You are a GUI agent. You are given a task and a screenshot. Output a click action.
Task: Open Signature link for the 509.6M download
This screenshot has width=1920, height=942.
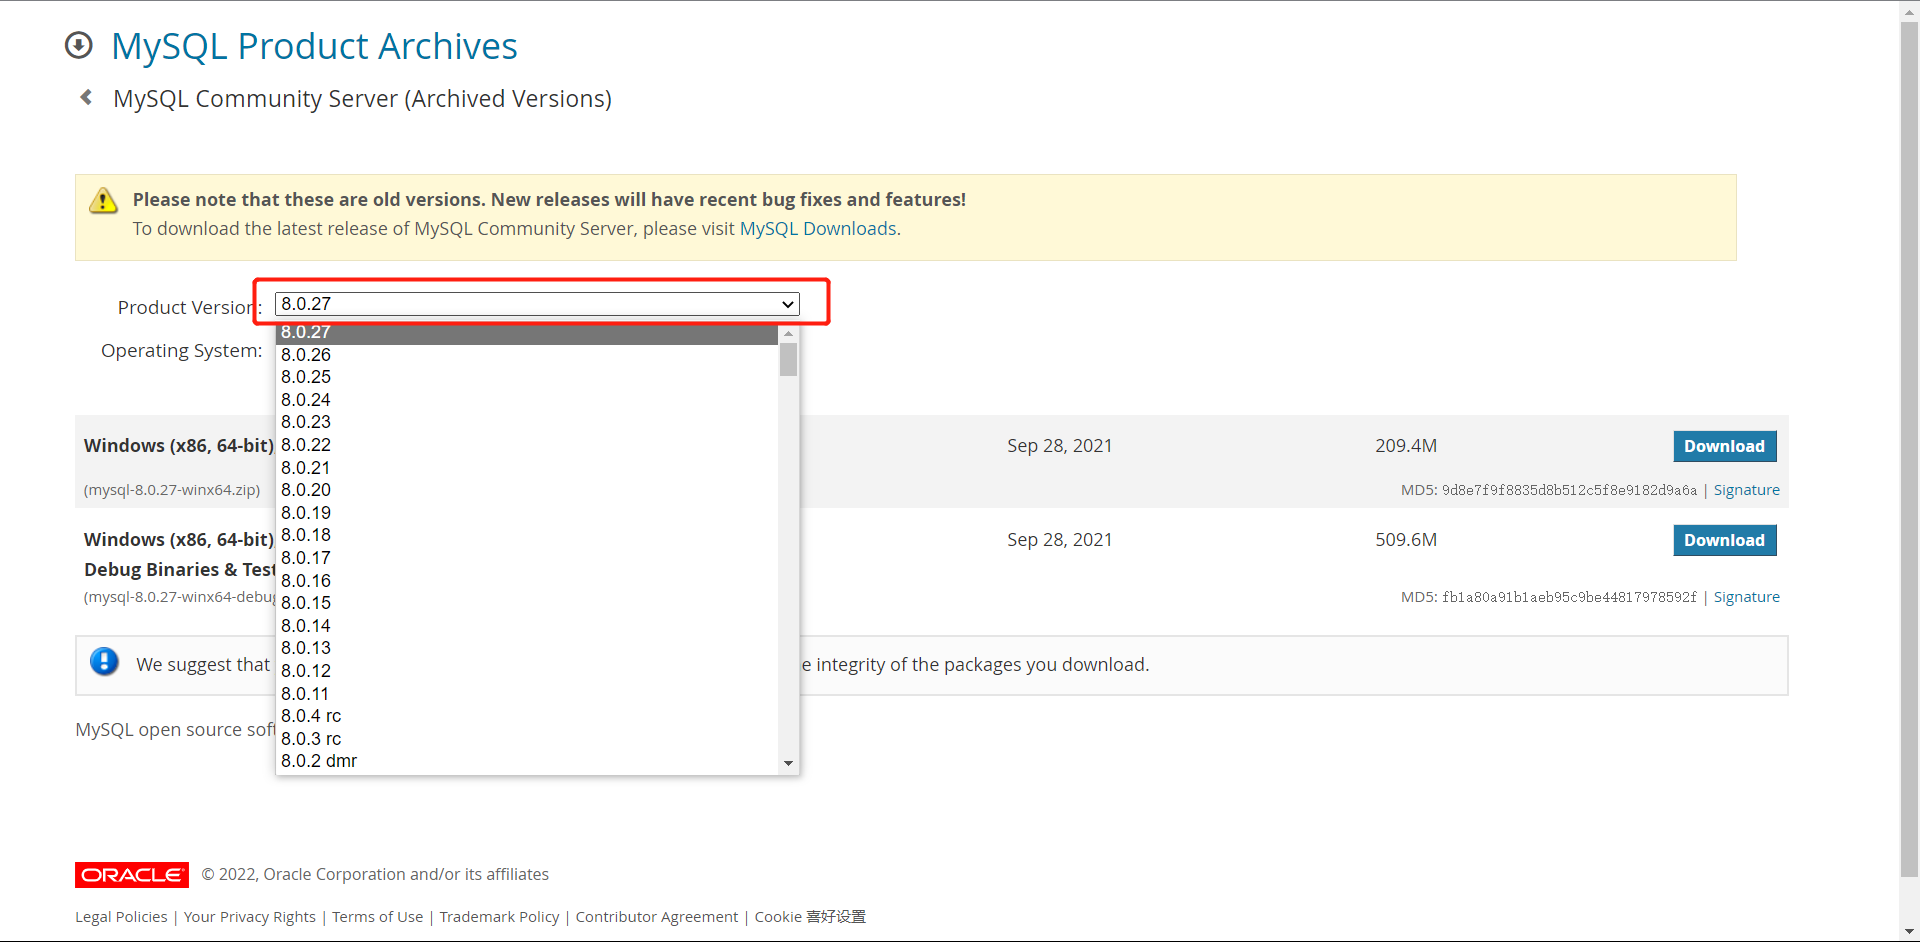coord(1747,597)
